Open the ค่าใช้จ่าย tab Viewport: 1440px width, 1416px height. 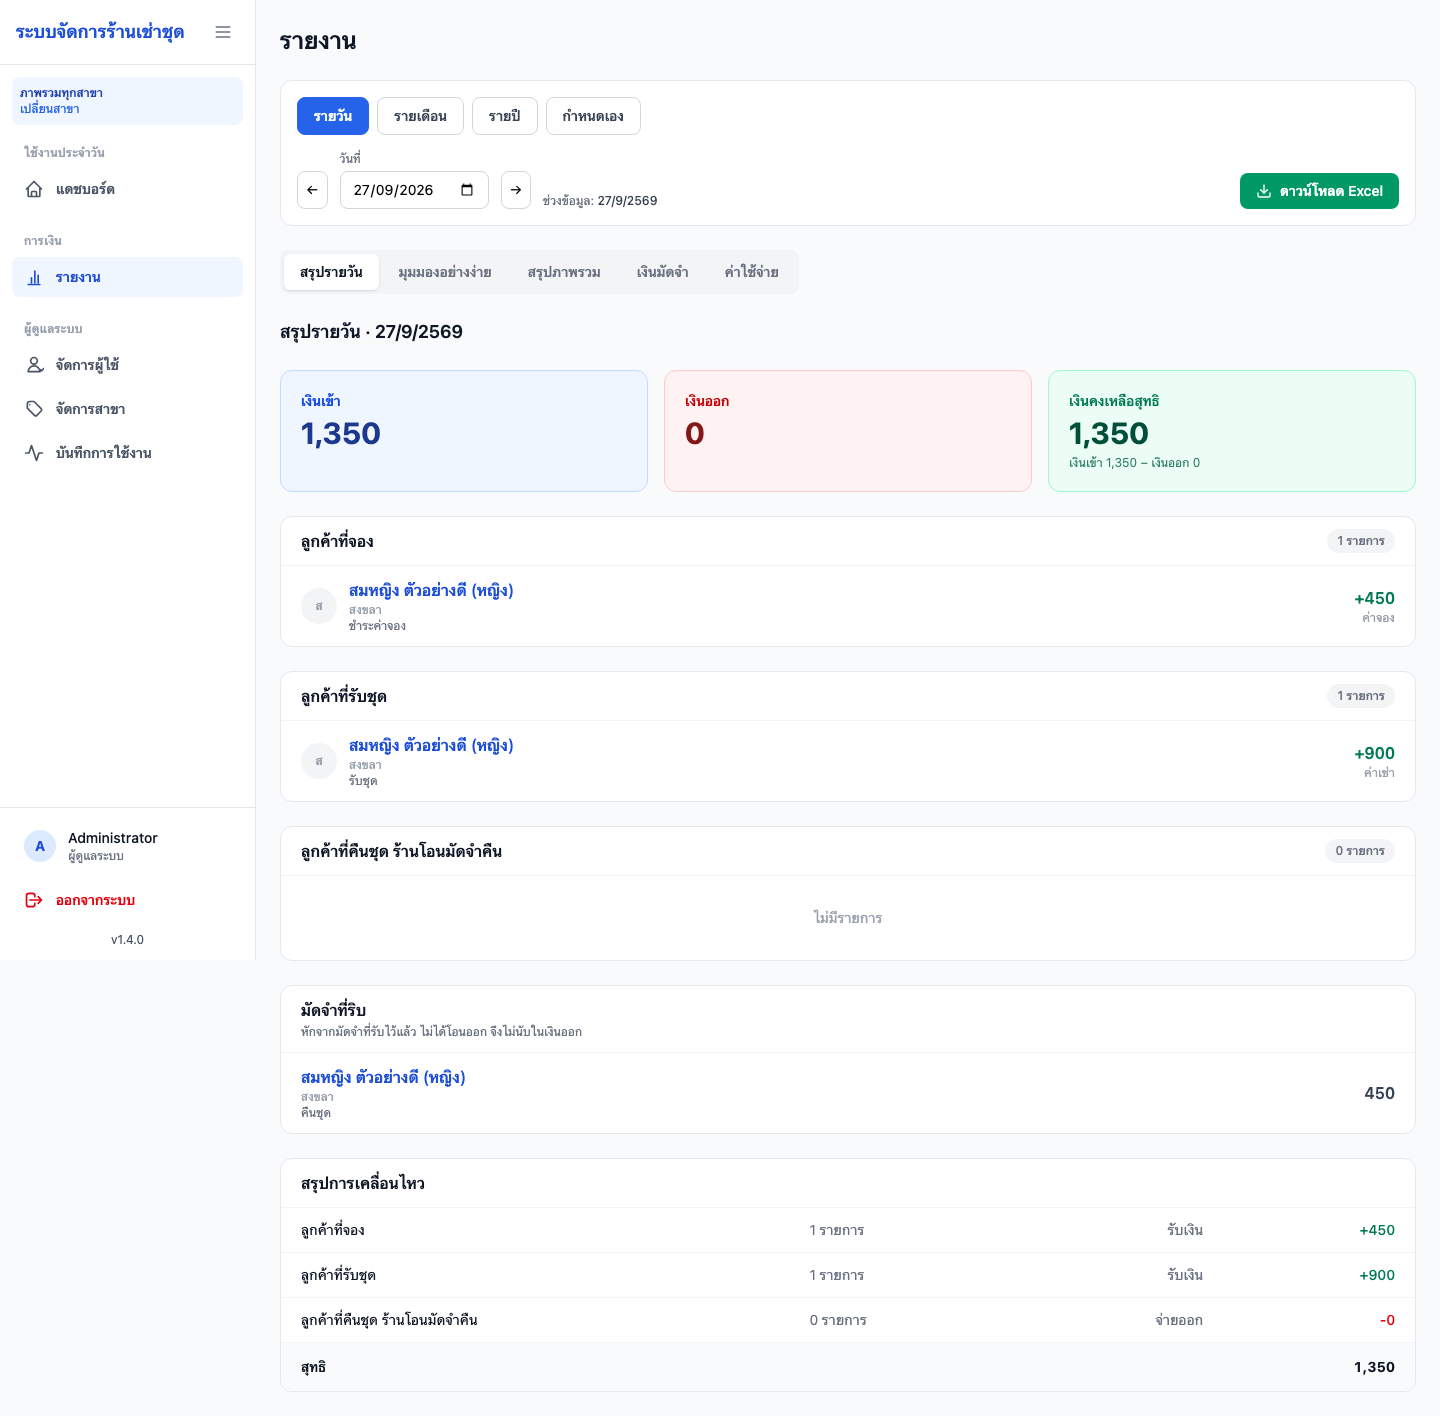752,272
